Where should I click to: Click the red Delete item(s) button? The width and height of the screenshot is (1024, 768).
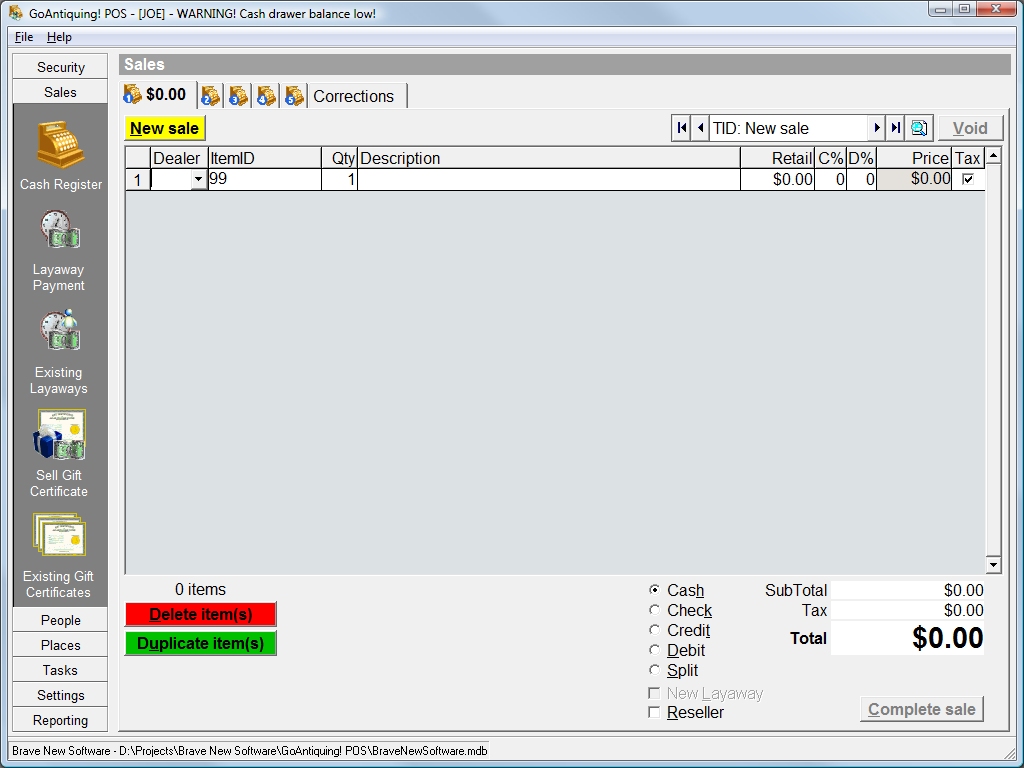(200, 615)
